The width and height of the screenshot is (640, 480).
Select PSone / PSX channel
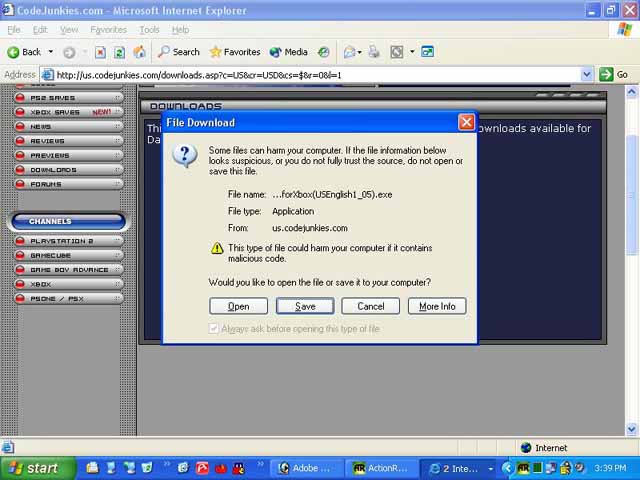pos(69,298)
